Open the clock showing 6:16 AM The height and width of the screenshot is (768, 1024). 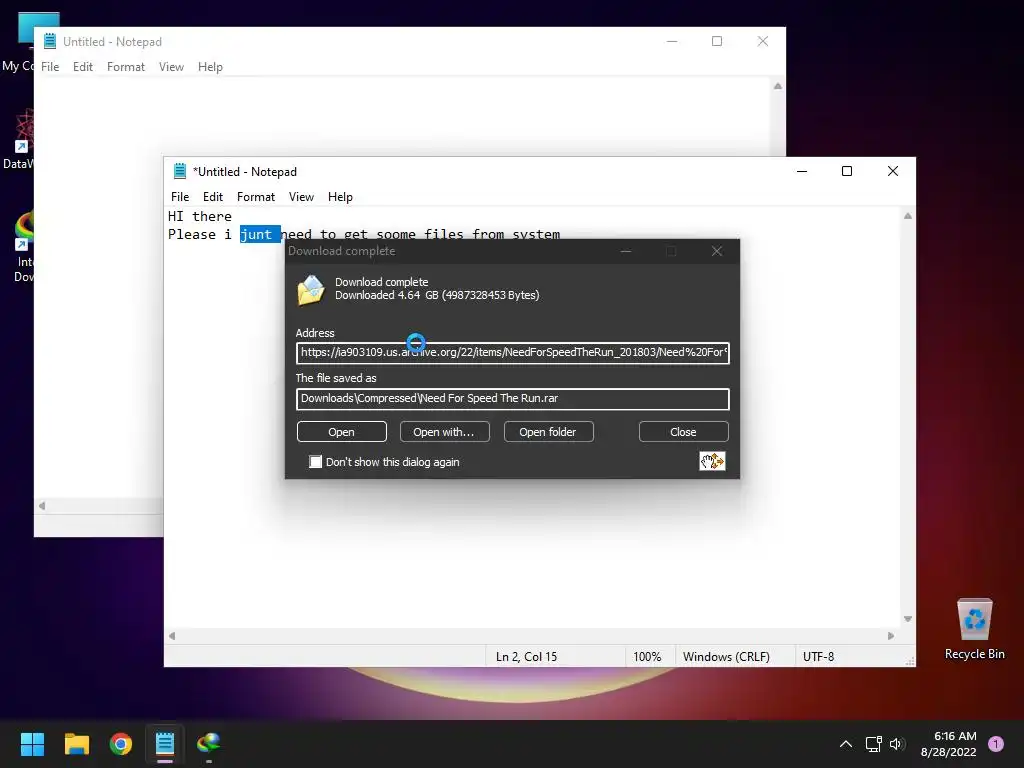[949, 744]
